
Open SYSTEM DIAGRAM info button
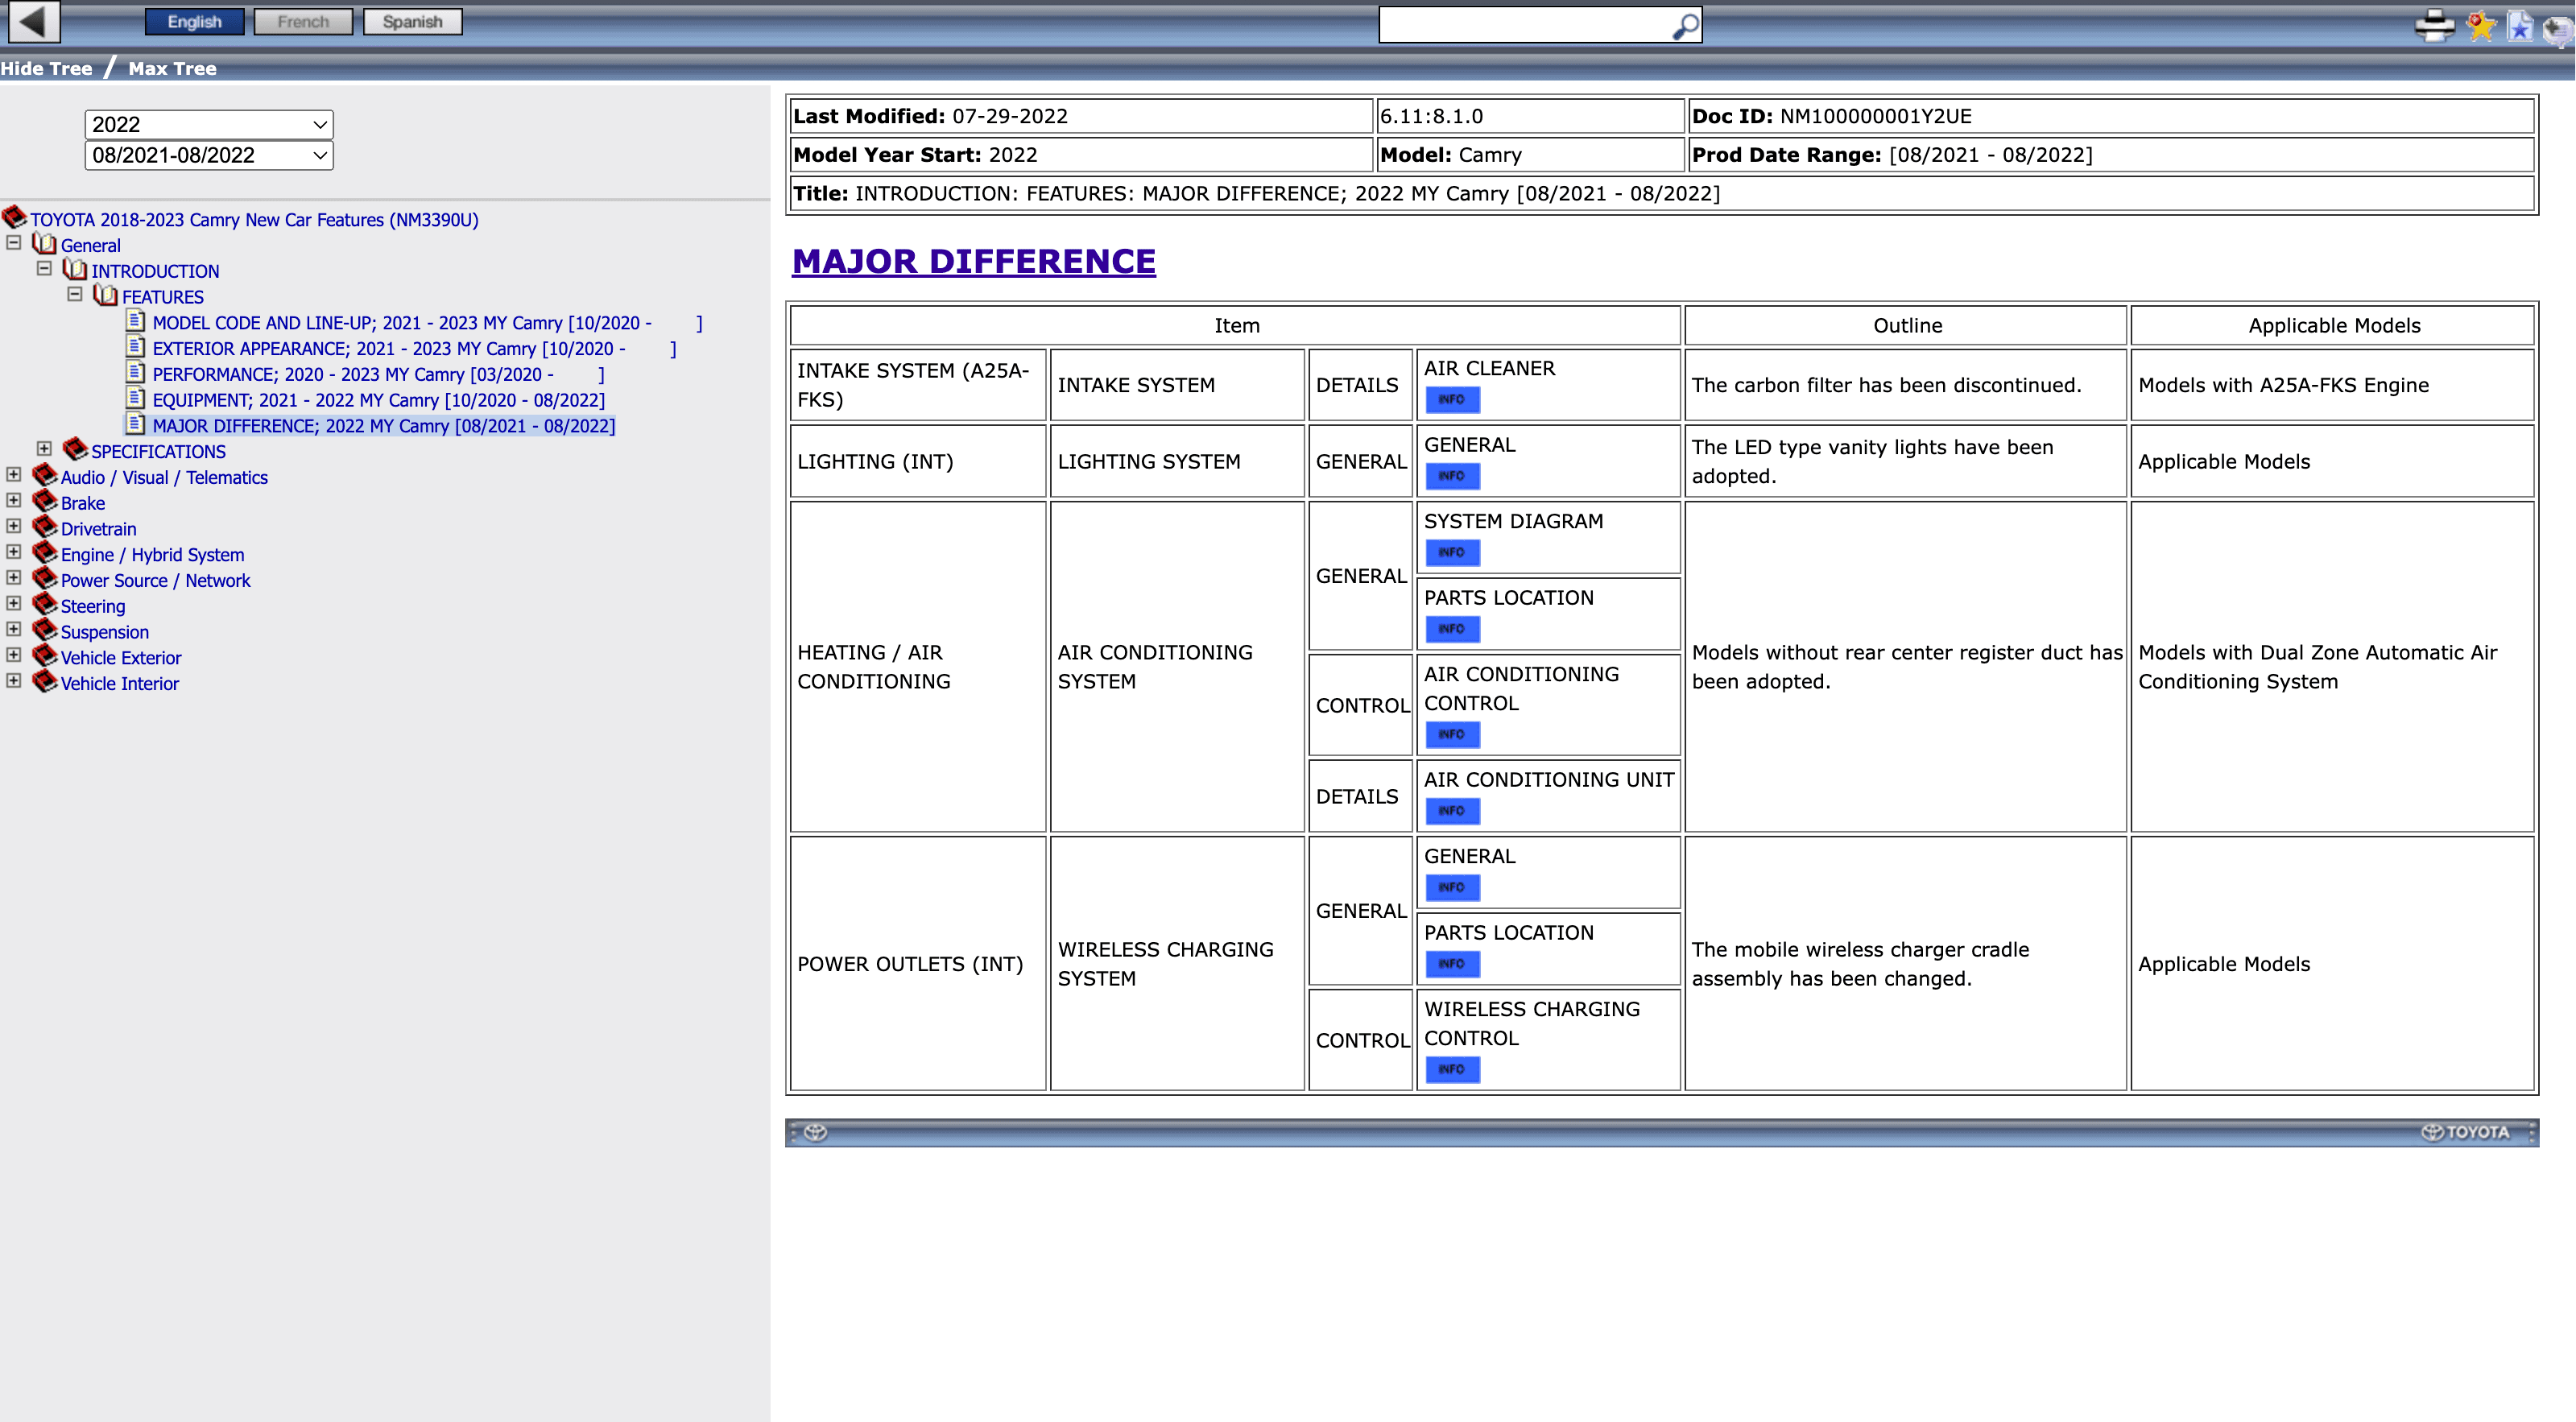(x=1451, y=553)
